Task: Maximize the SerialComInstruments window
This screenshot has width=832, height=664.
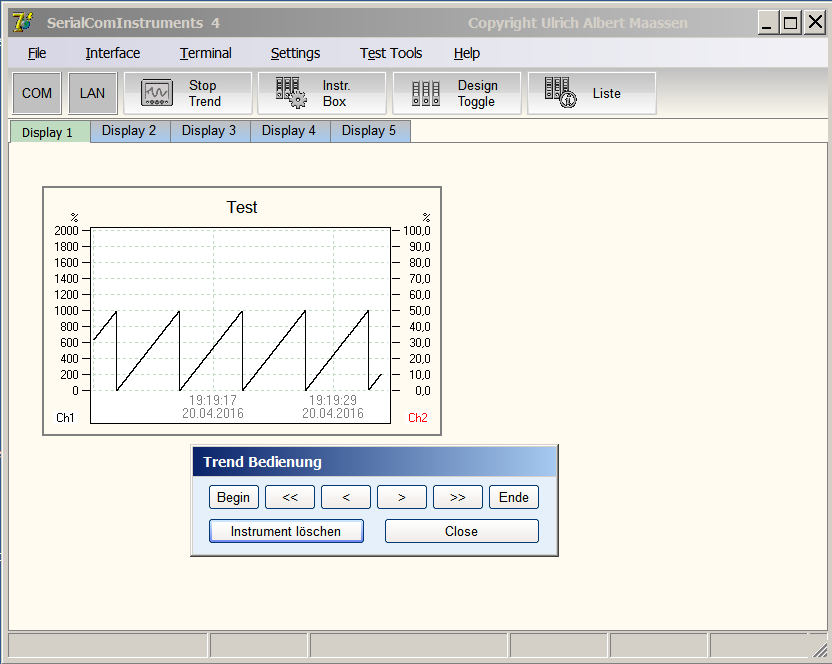Action: coord(791,23)
